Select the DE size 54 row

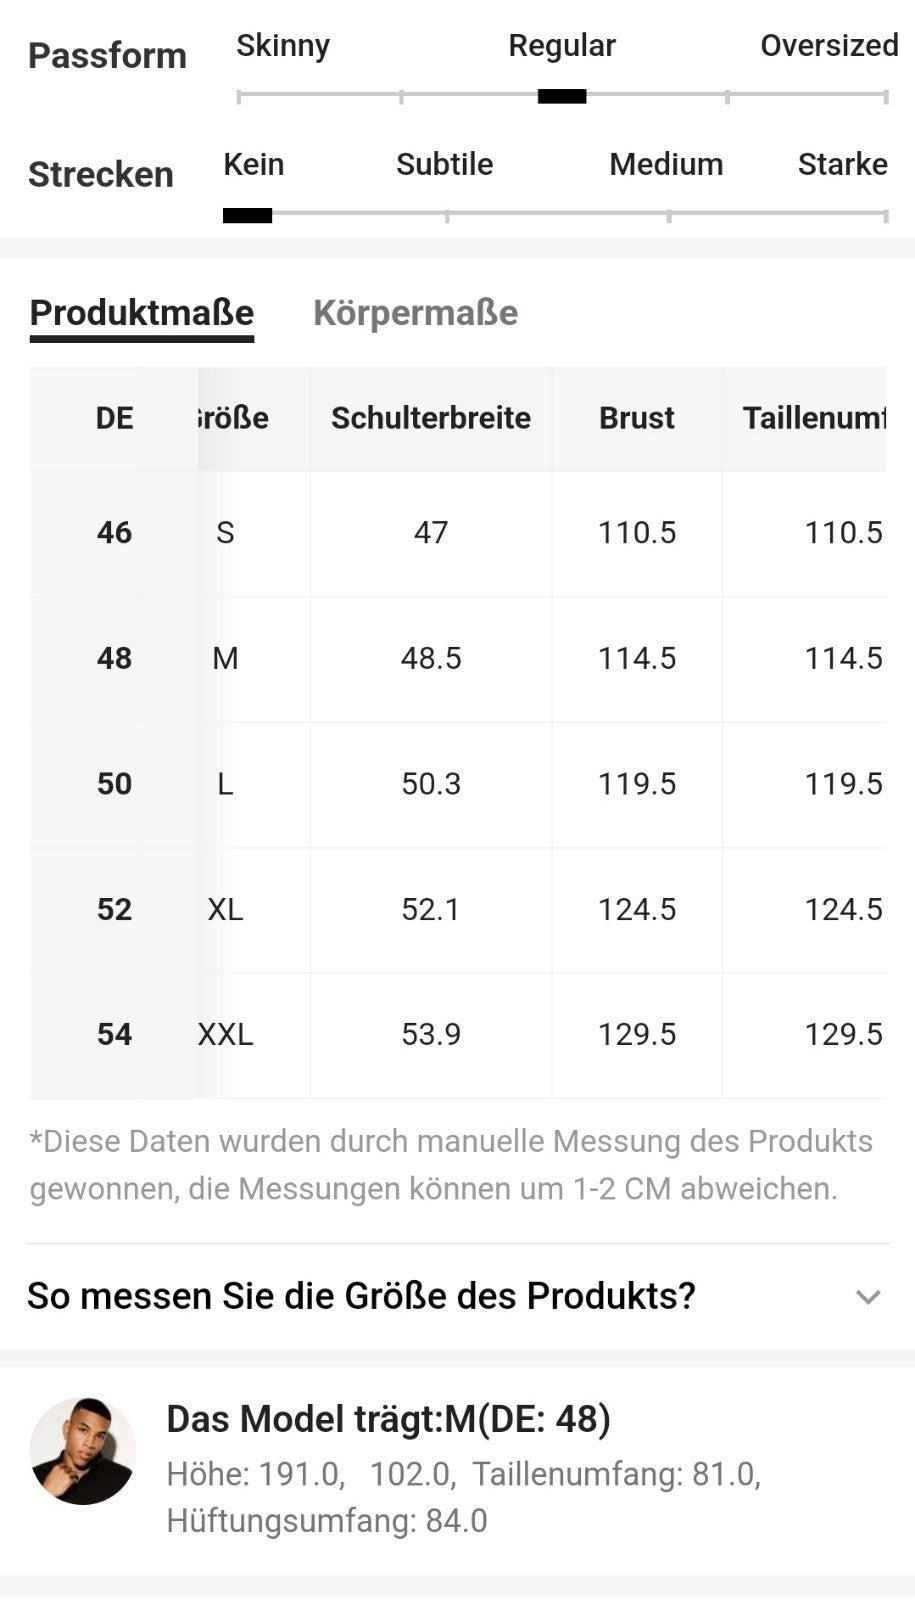[x=458, y=1035]
